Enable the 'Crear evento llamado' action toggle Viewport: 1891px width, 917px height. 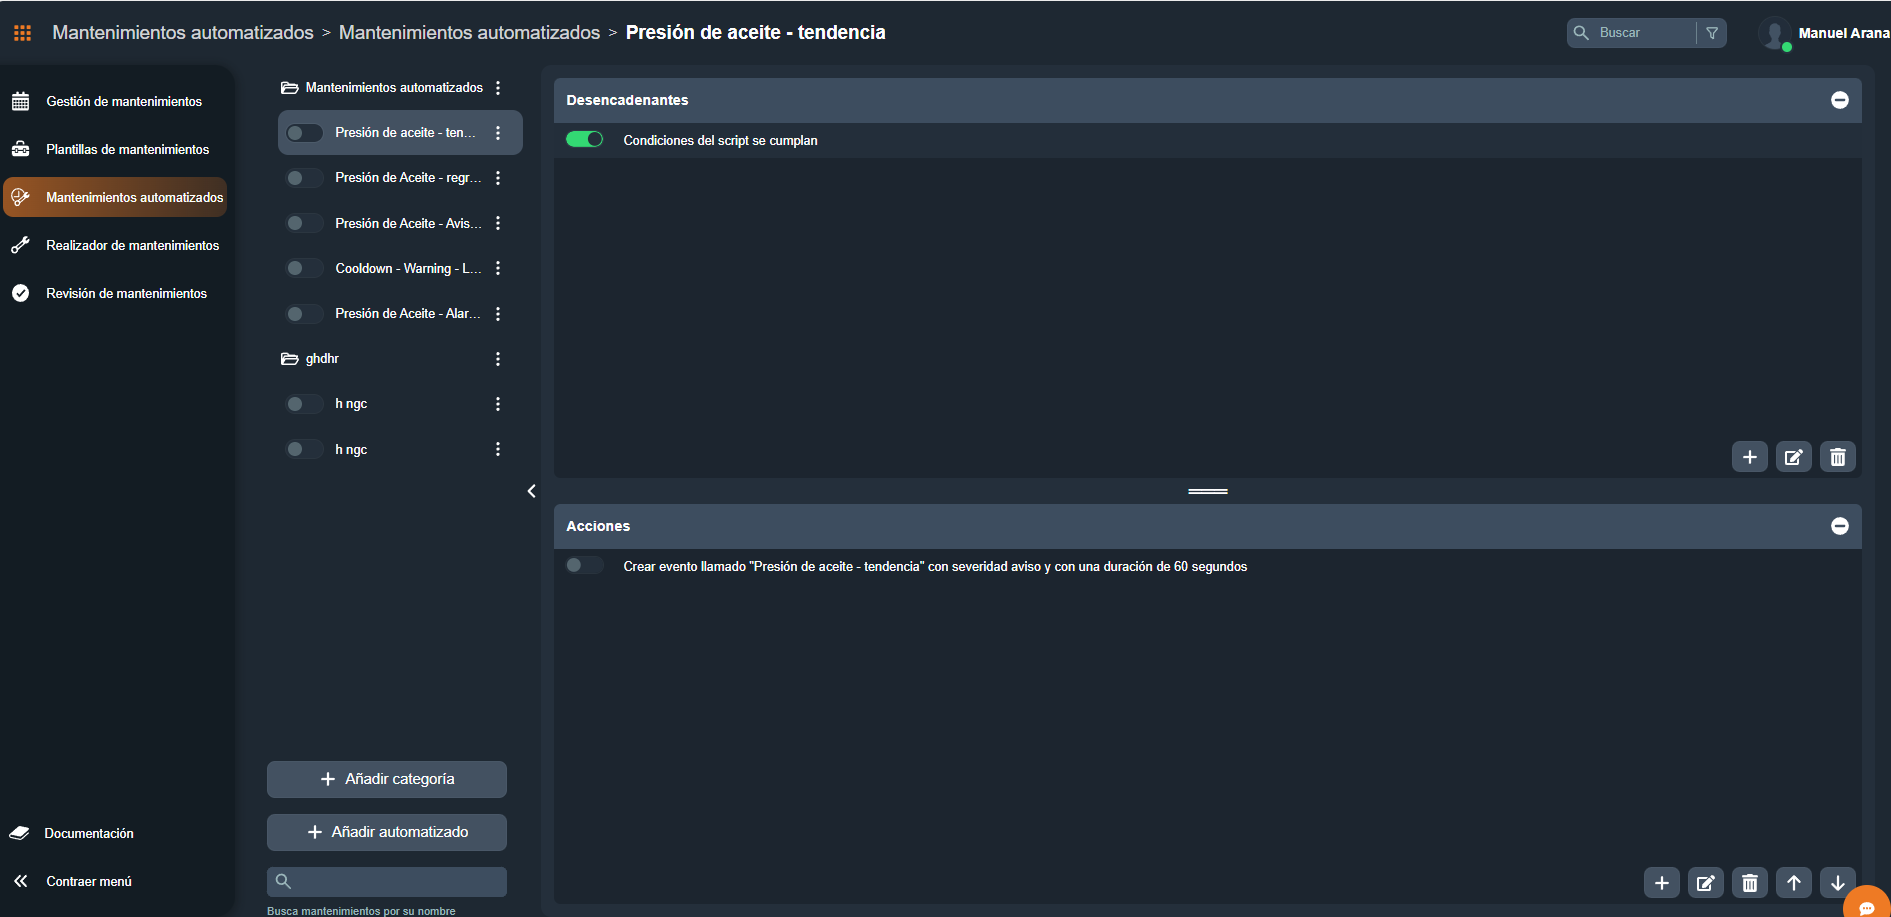tap(585, 566)
